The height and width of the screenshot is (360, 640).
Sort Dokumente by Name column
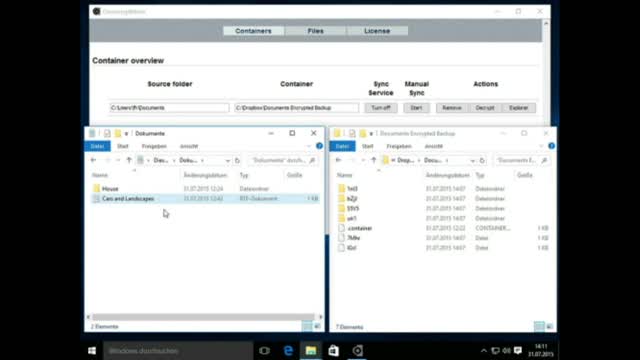100,175
